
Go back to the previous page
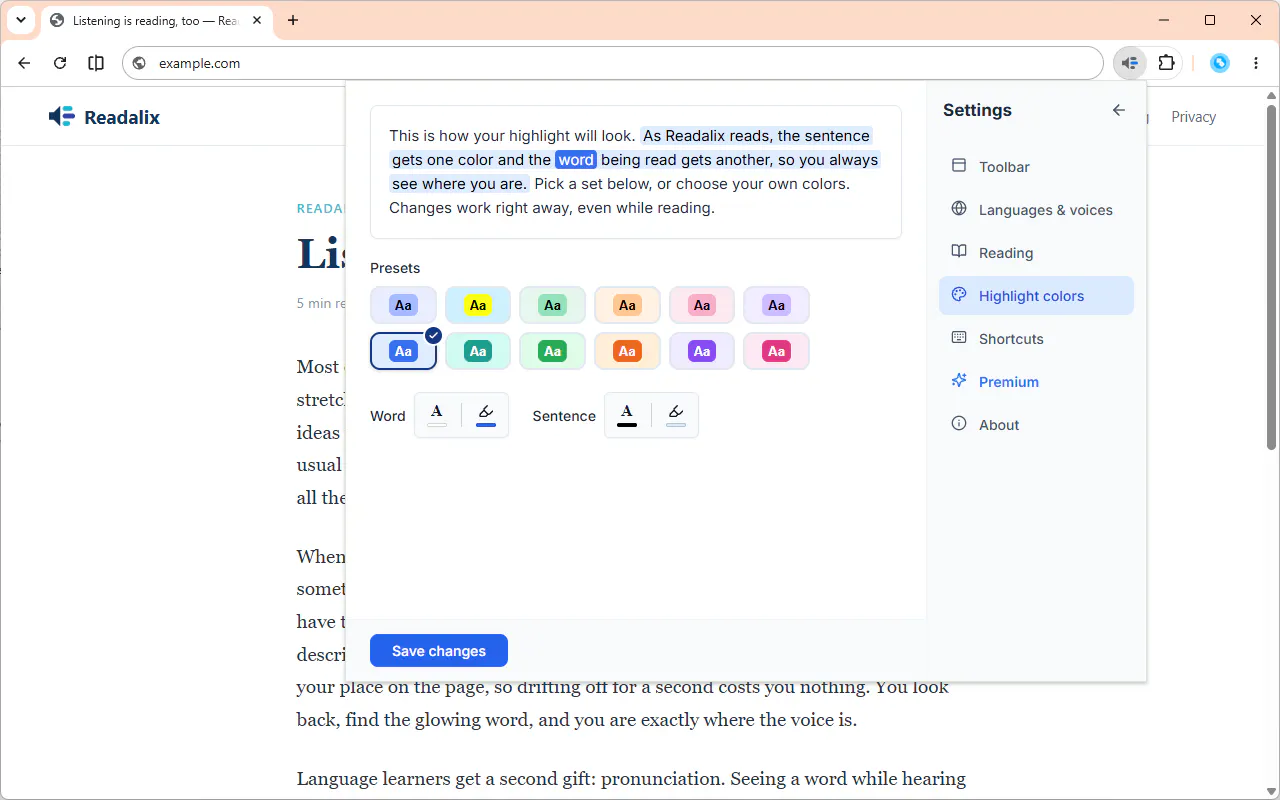coord(24,63)
